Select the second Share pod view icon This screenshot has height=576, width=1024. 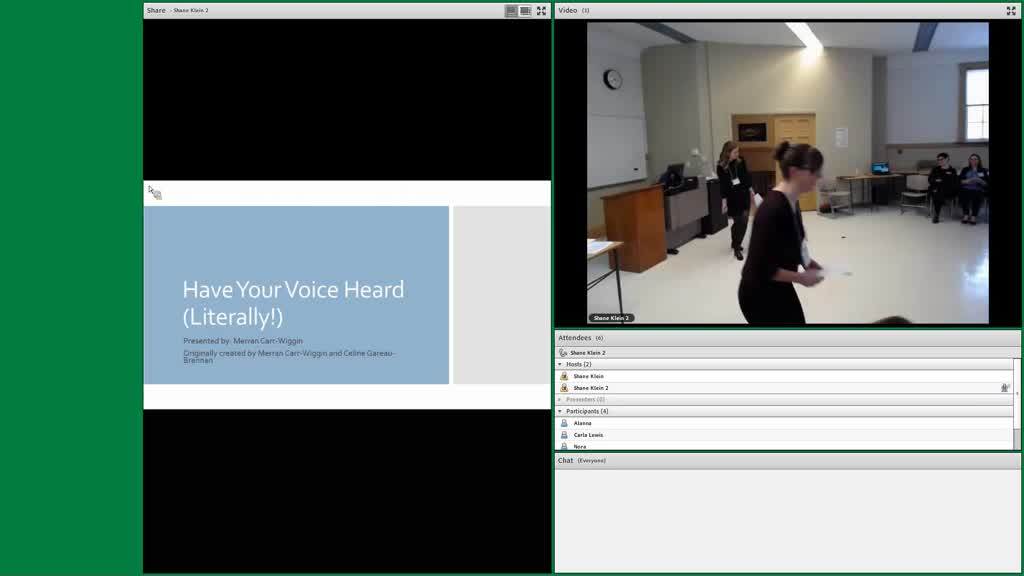tap(525, 10)
